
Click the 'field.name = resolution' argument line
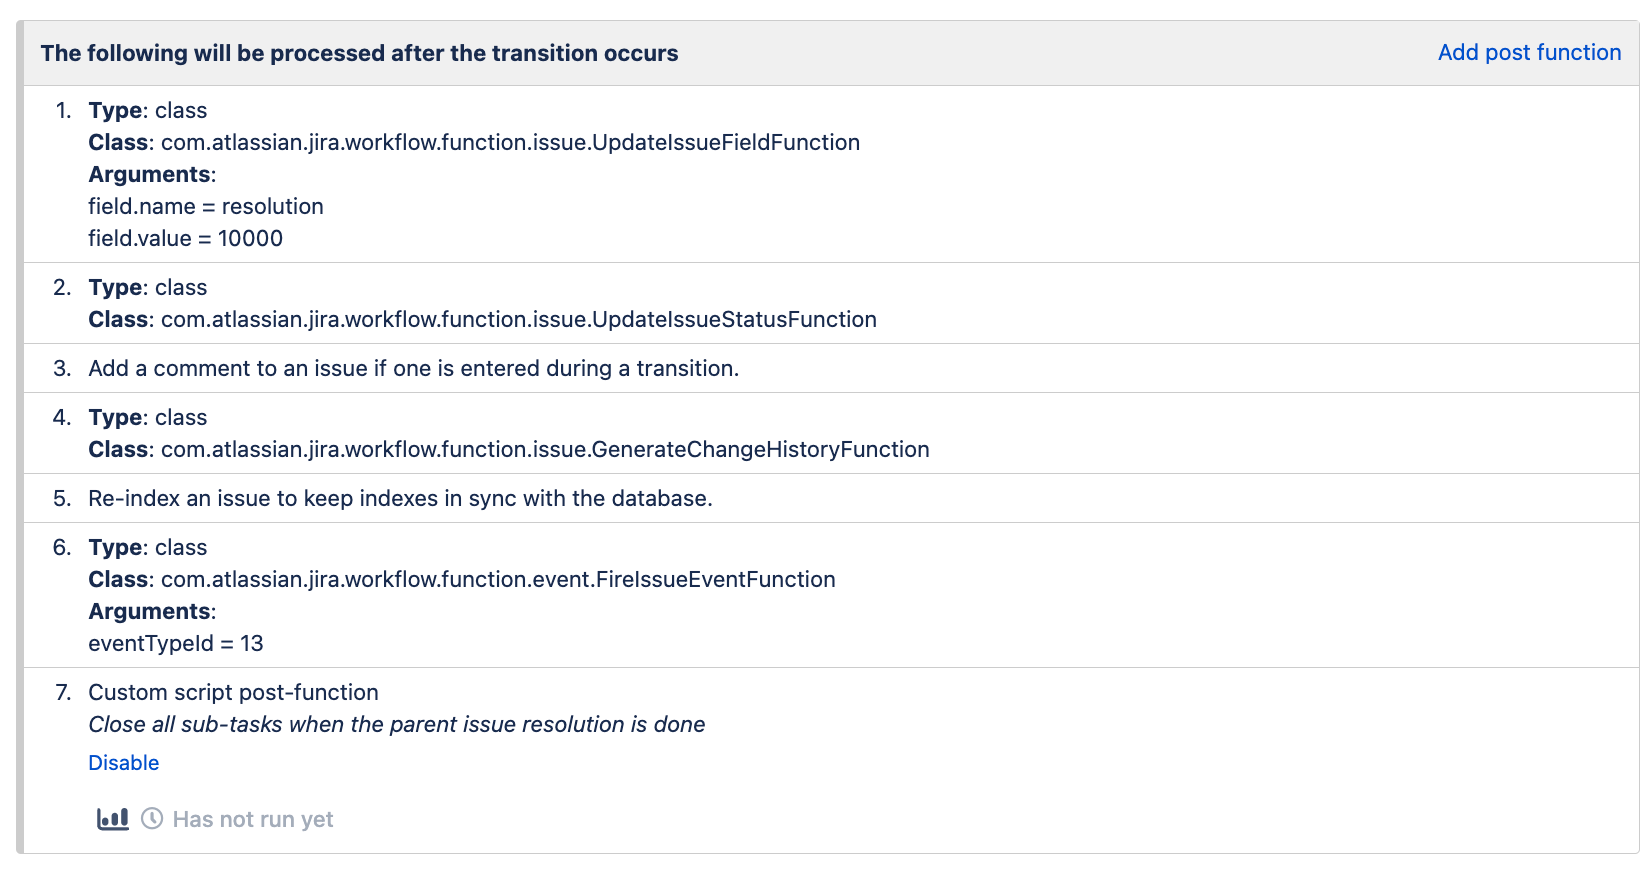[206, 207]
